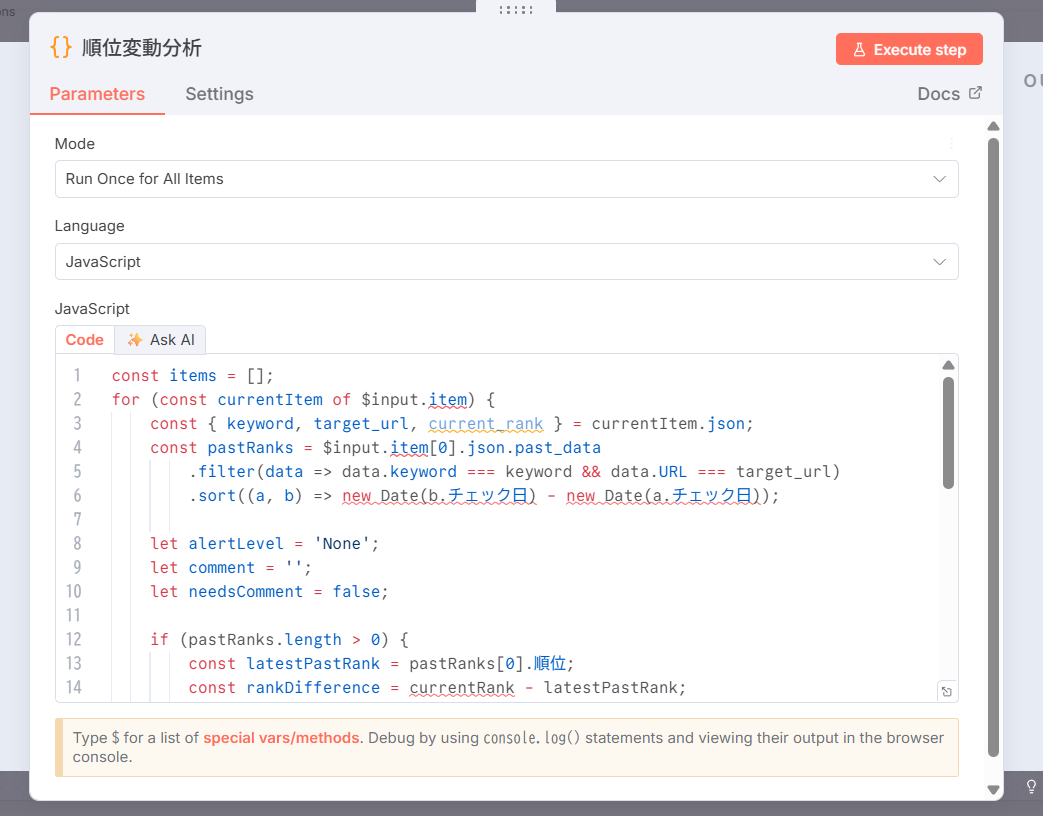Open the Run Once for All Items selector
The width and height of the screenshot is (1043, 816).
point(505,179)
